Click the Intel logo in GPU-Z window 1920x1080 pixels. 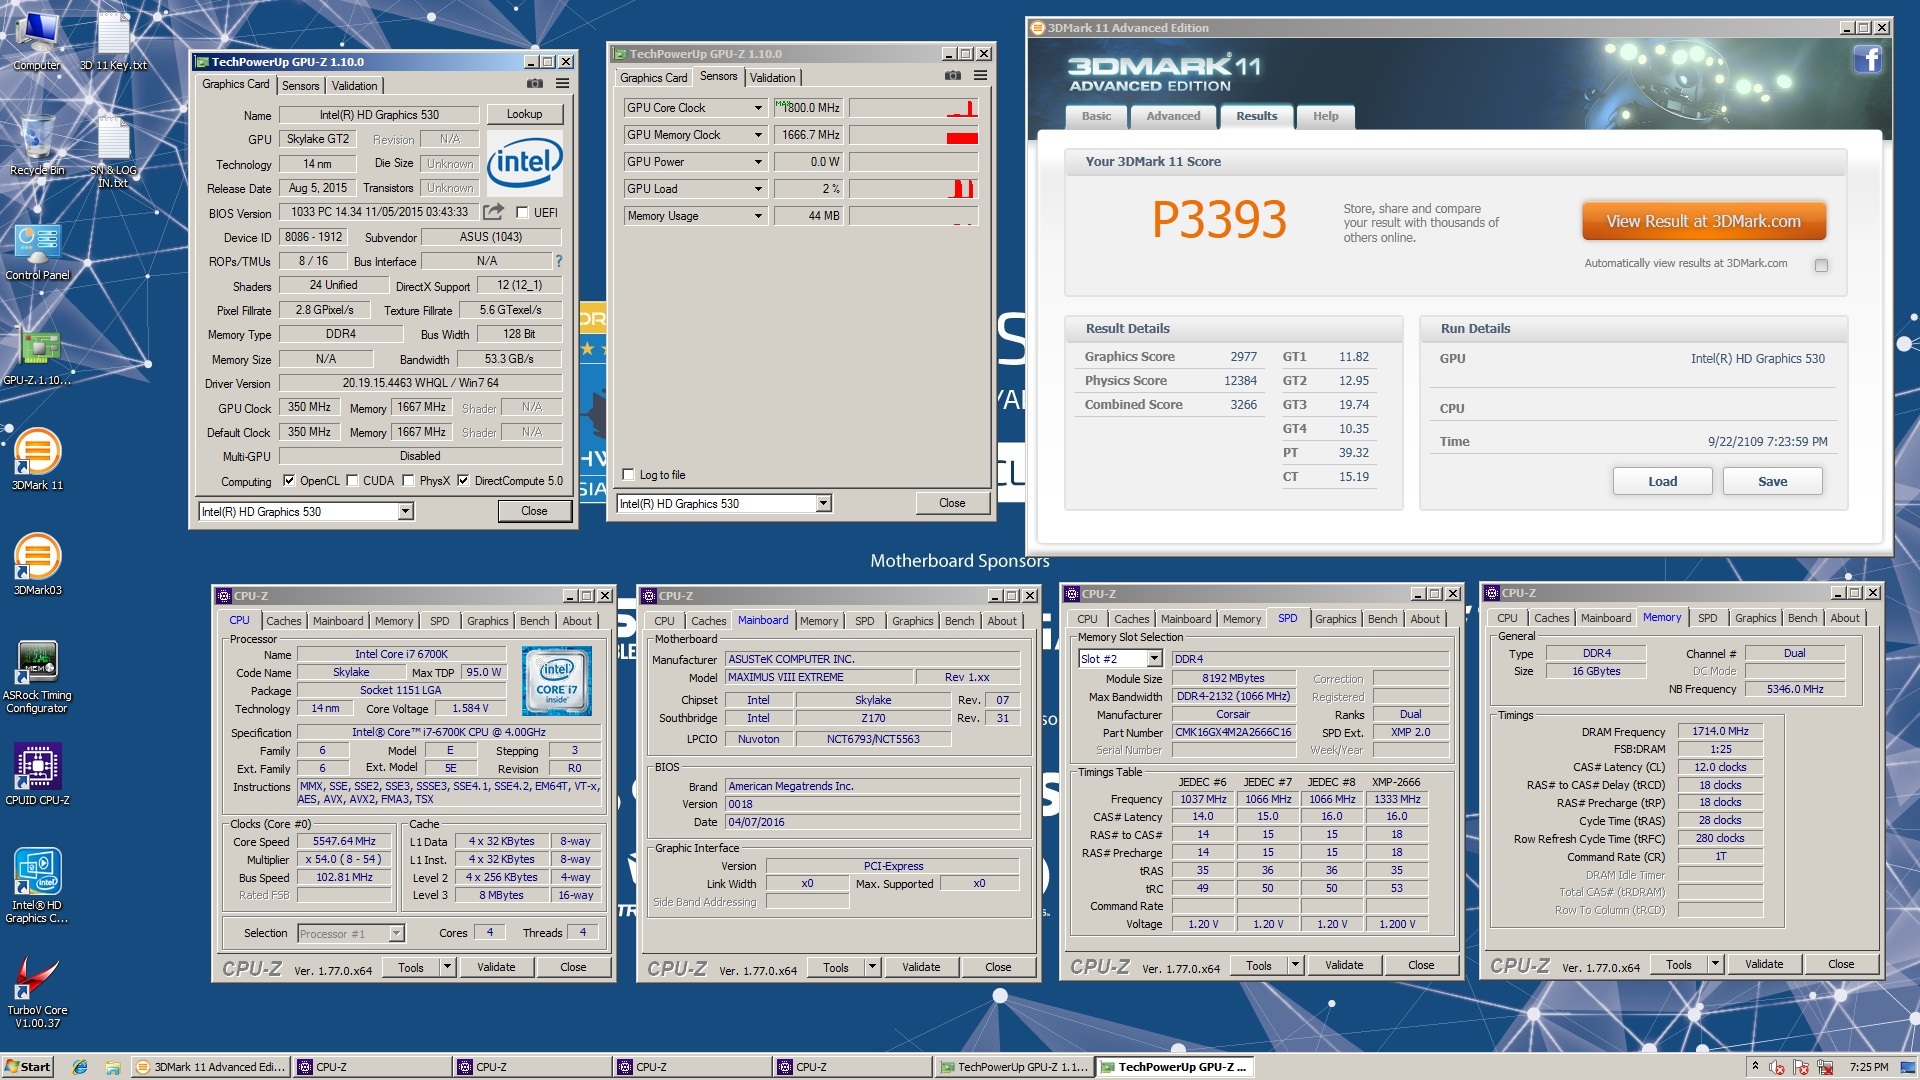(524, 163)
